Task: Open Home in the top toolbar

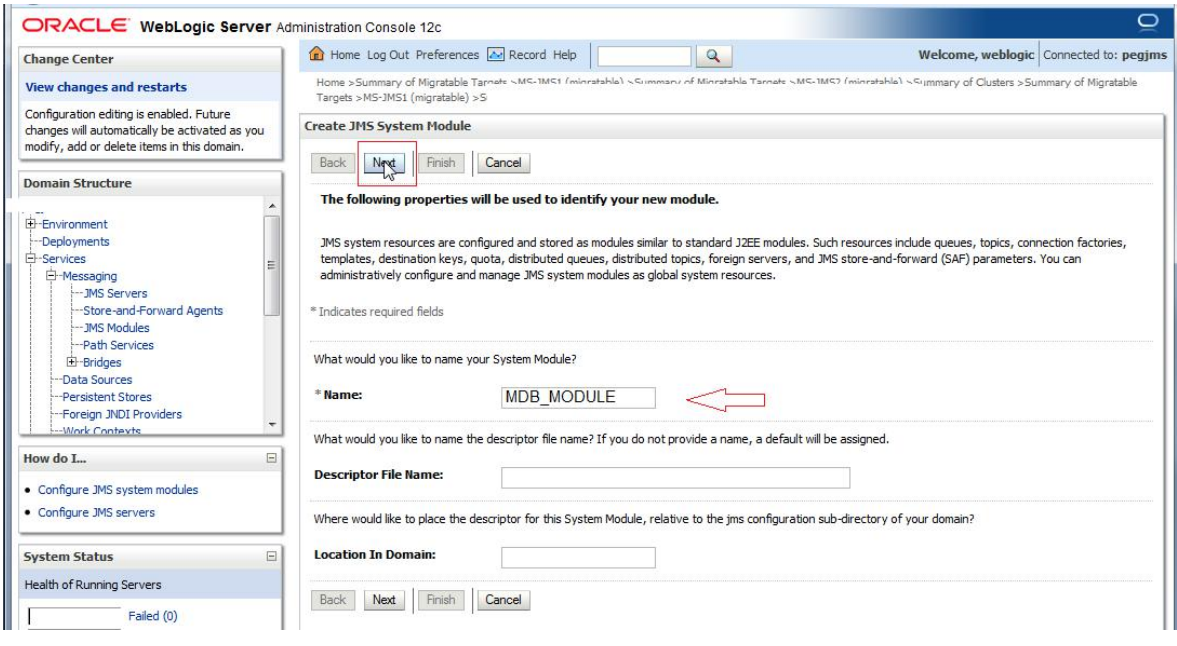Action: tap(345, 55)
